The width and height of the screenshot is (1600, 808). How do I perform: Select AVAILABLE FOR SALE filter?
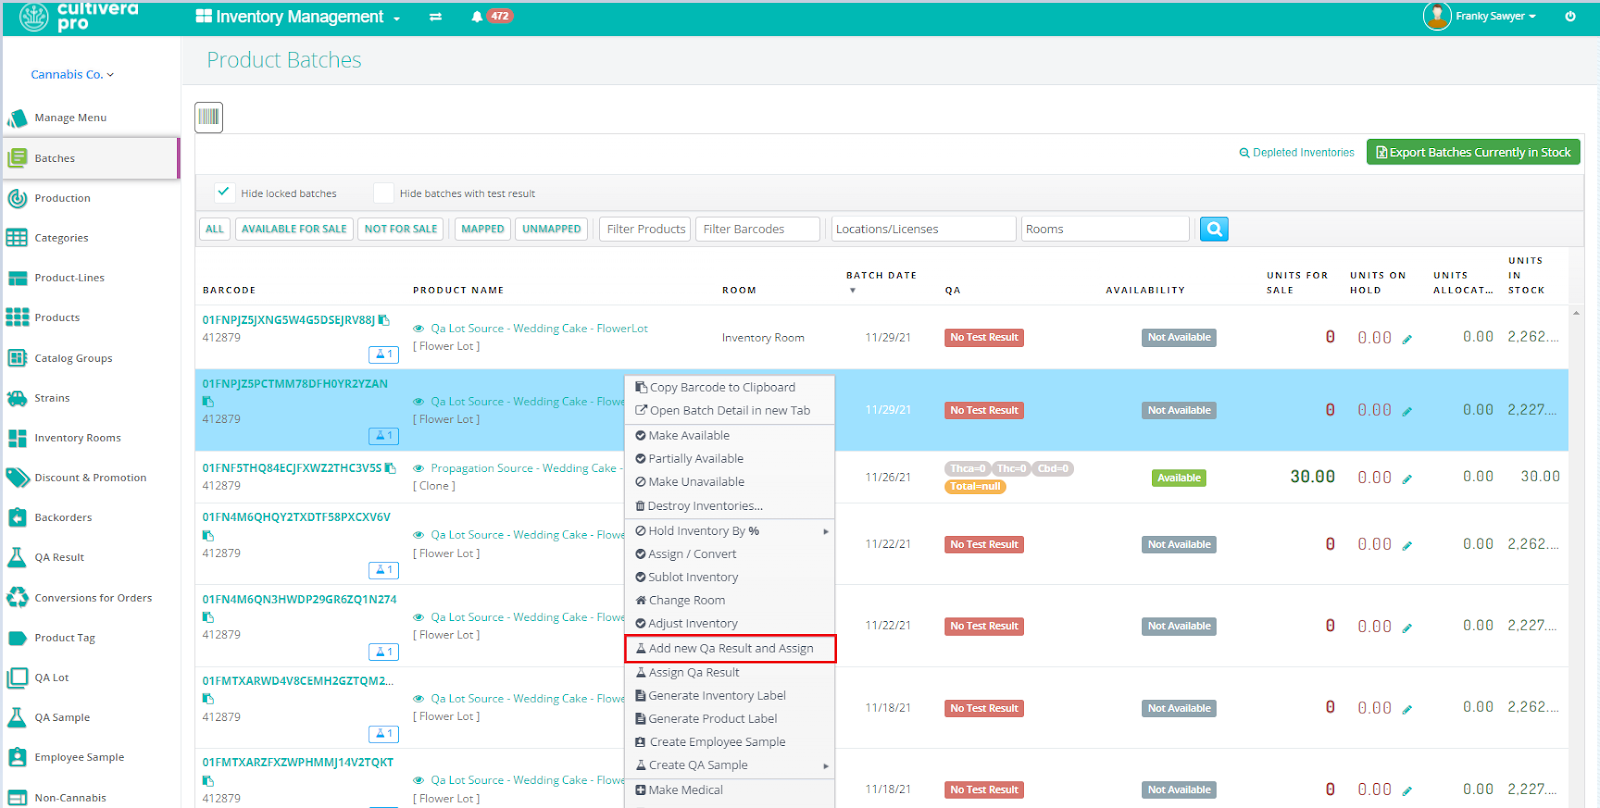pyautogui.click(x=294, y=229)
